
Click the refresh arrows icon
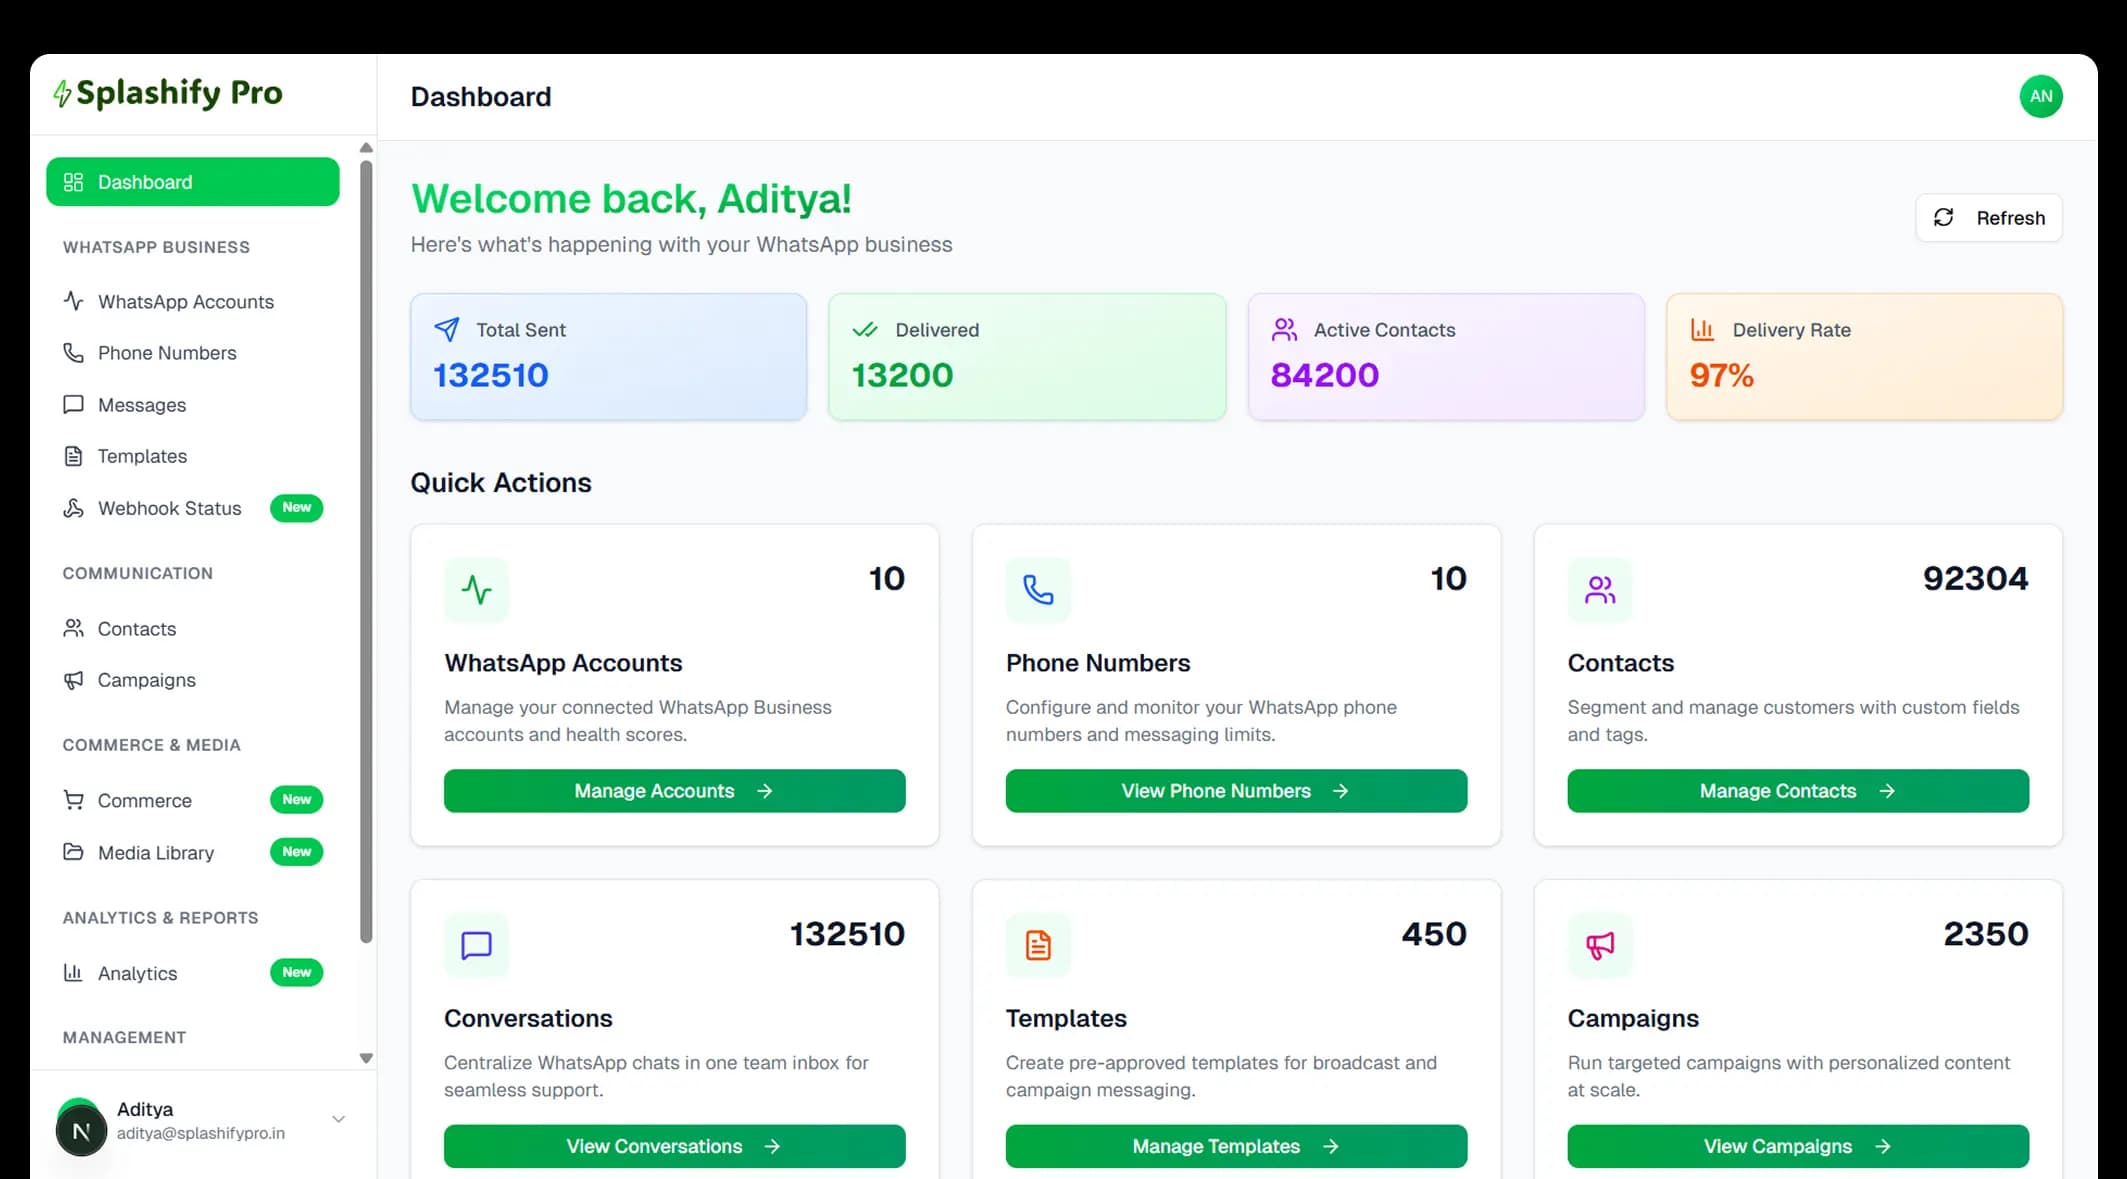(x=1943, y=218)
